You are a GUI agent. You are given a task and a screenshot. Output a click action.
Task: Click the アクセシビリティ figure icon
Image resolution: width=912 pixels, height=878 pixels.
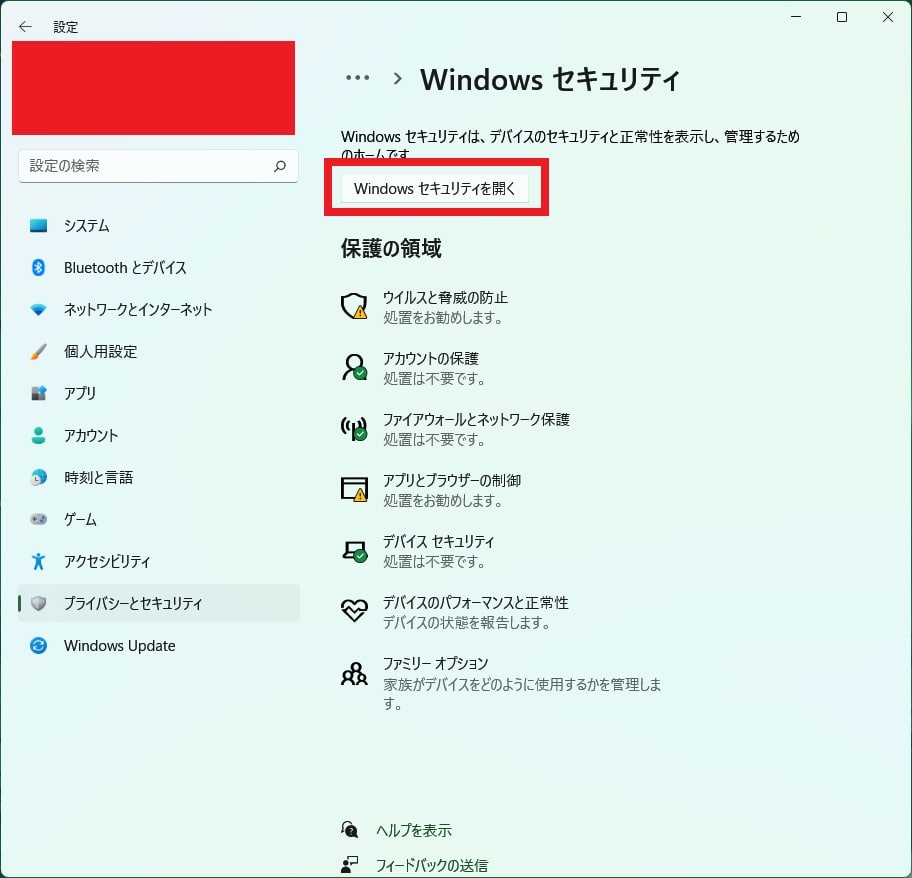click(x=38, y=561)
